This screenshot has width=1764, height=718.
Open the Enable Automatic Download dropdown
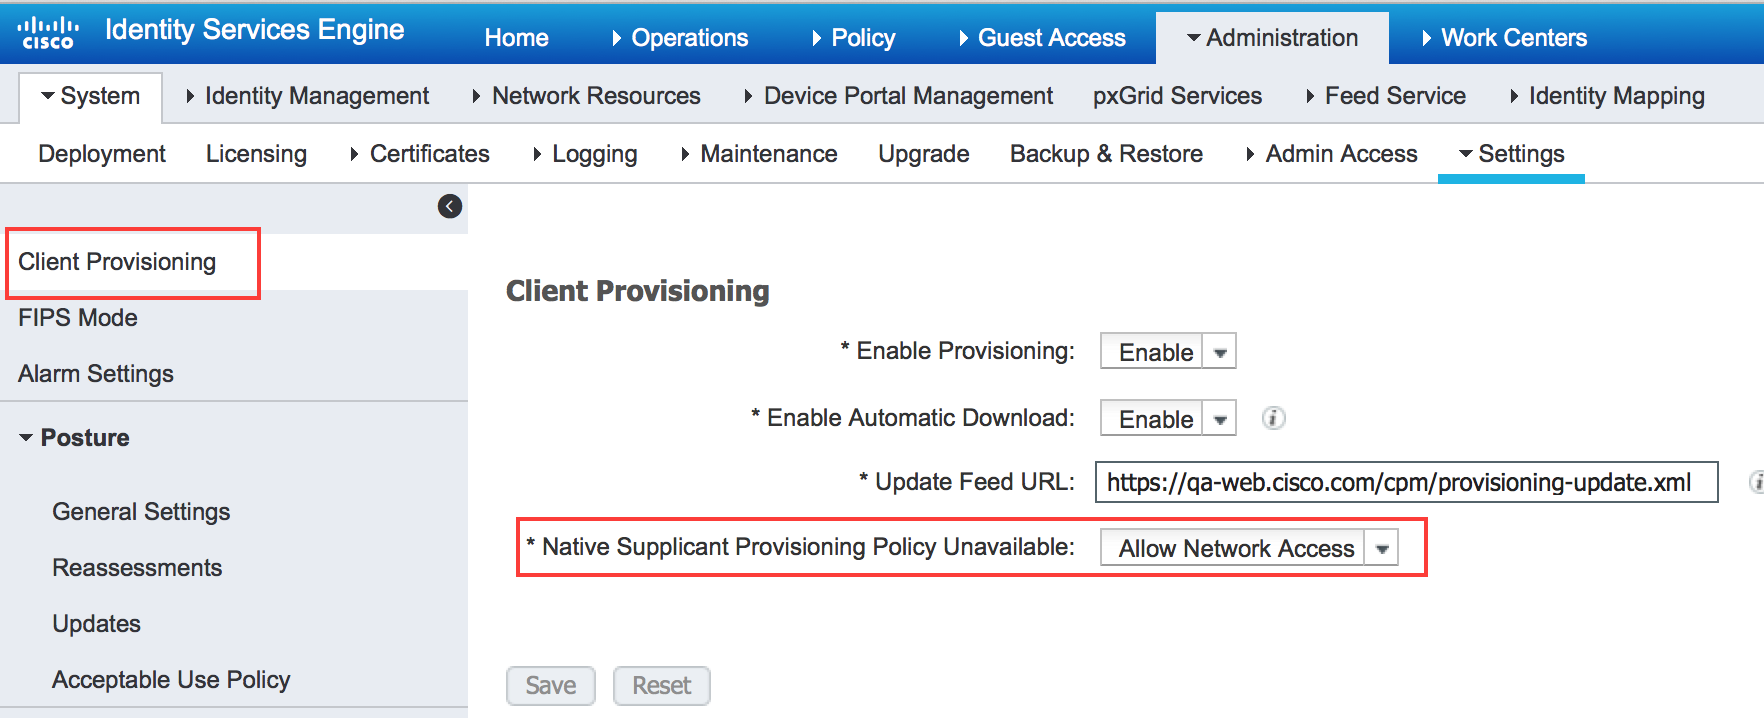[1168, 418]
